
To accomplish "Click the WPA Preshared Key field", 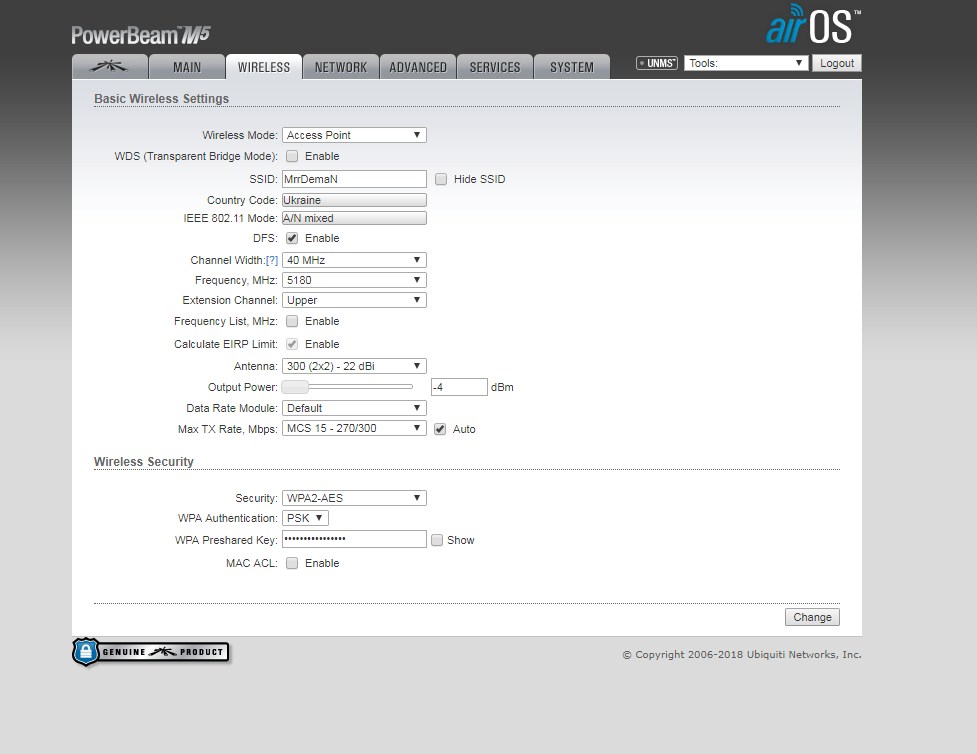I will click(354, 539).
